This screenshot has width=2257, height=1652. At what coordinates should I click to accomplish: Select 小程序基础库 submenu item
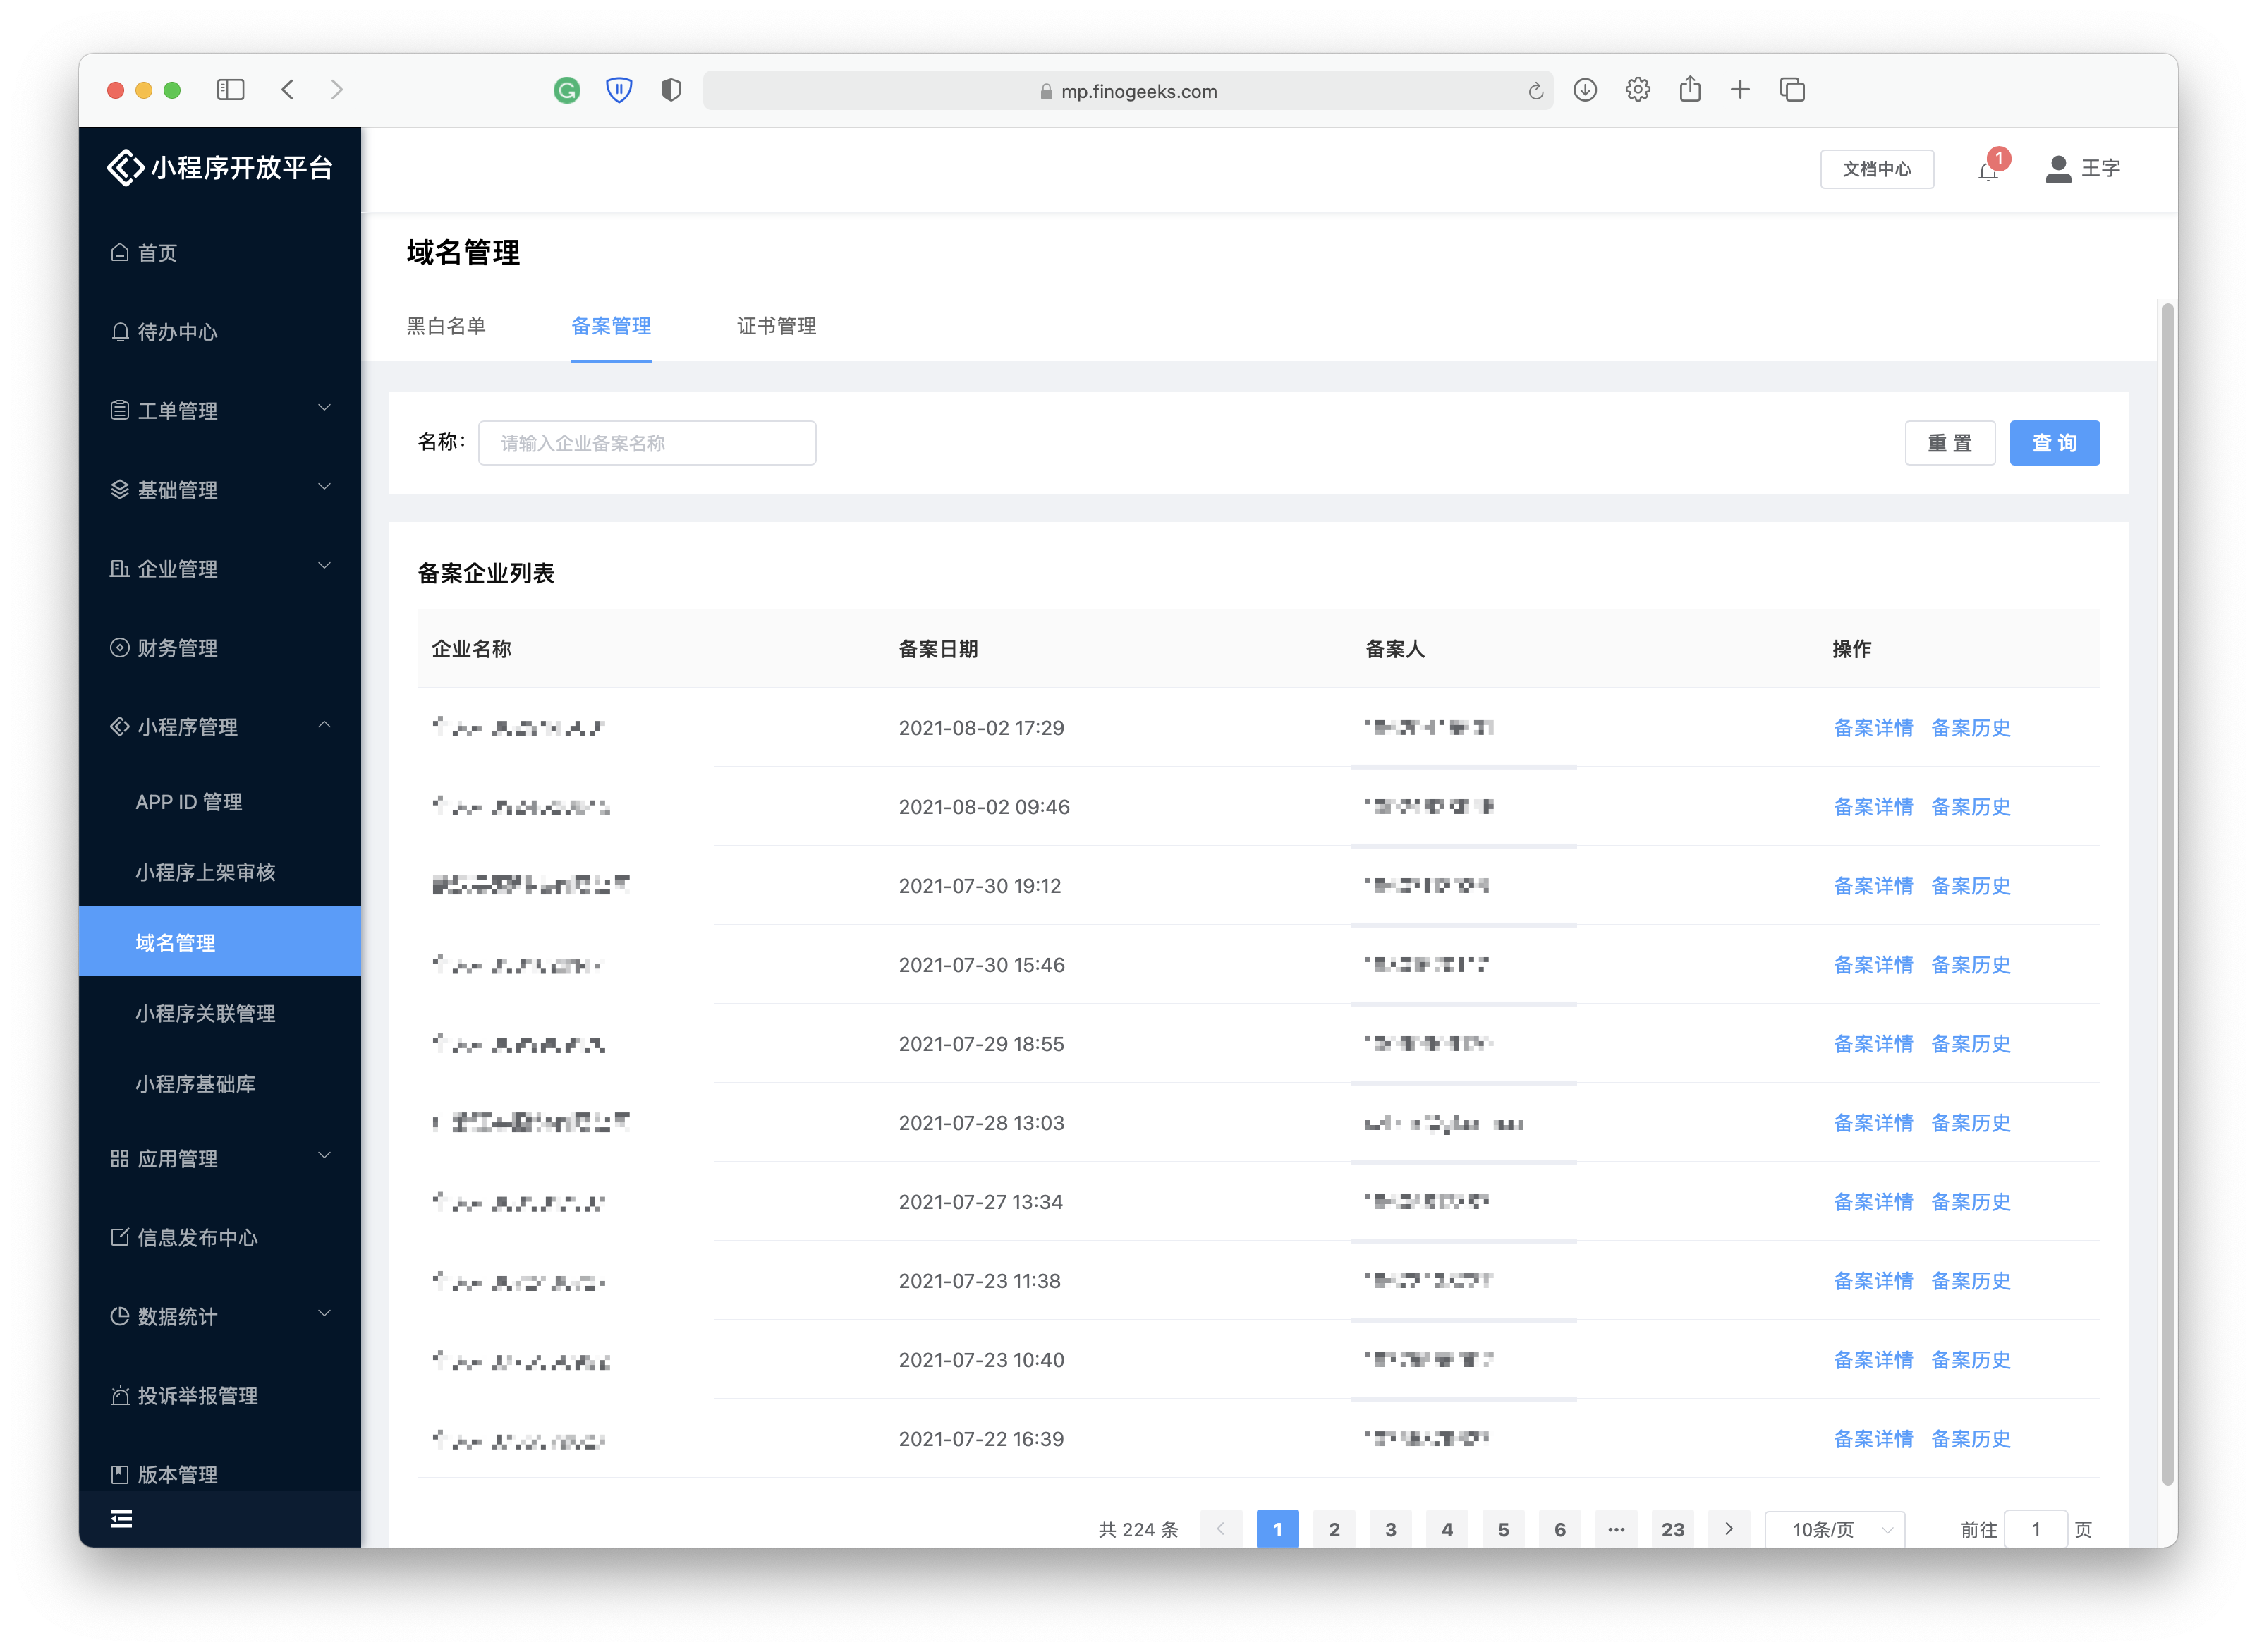pyautogui.click(x=220, y=1084)
